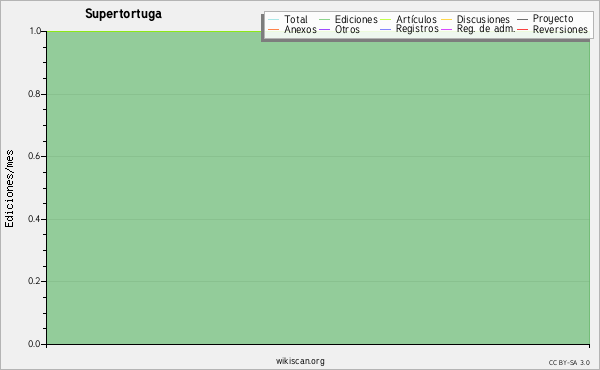Click the Reg. de adm. legend label
Viewport: 600px width, 370px height.
(486, 29)
